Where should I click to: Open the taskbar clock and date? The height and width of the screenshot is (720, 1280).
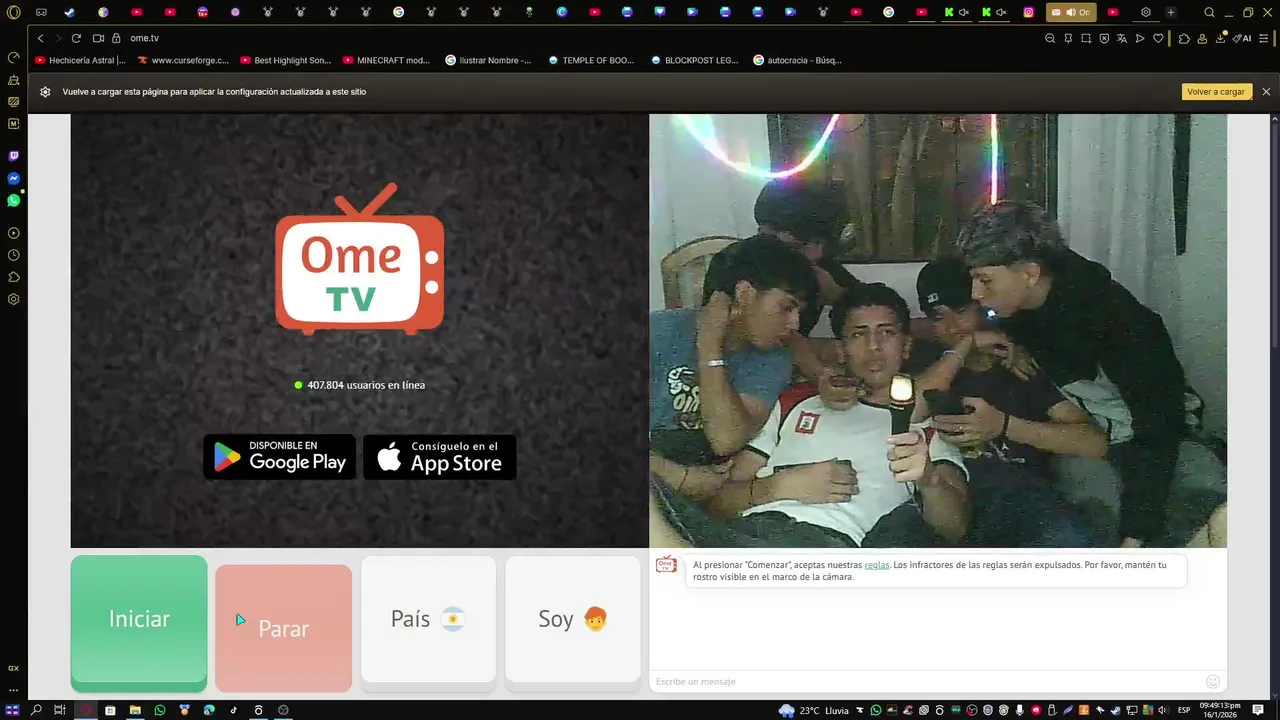1220,710
